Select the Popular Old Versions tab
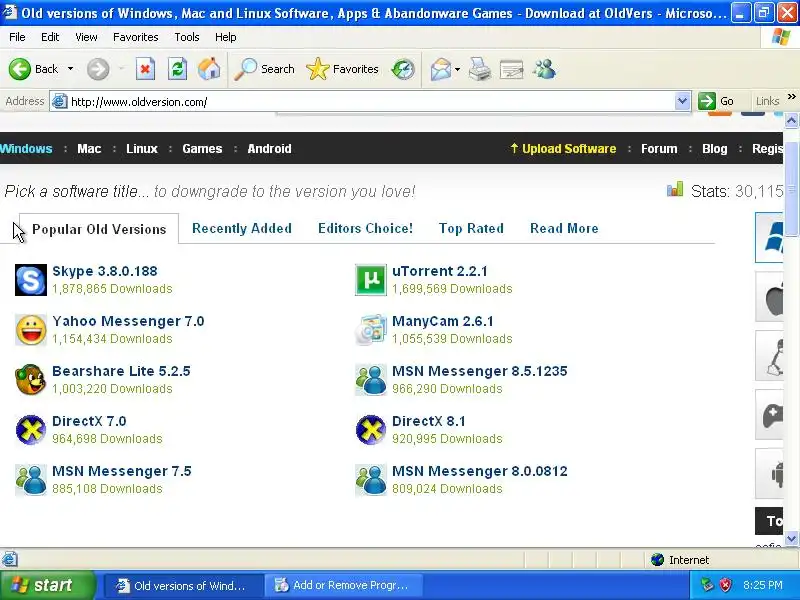Image resolution: width=800 pixels, height=600 pixels. pos(99,229)
